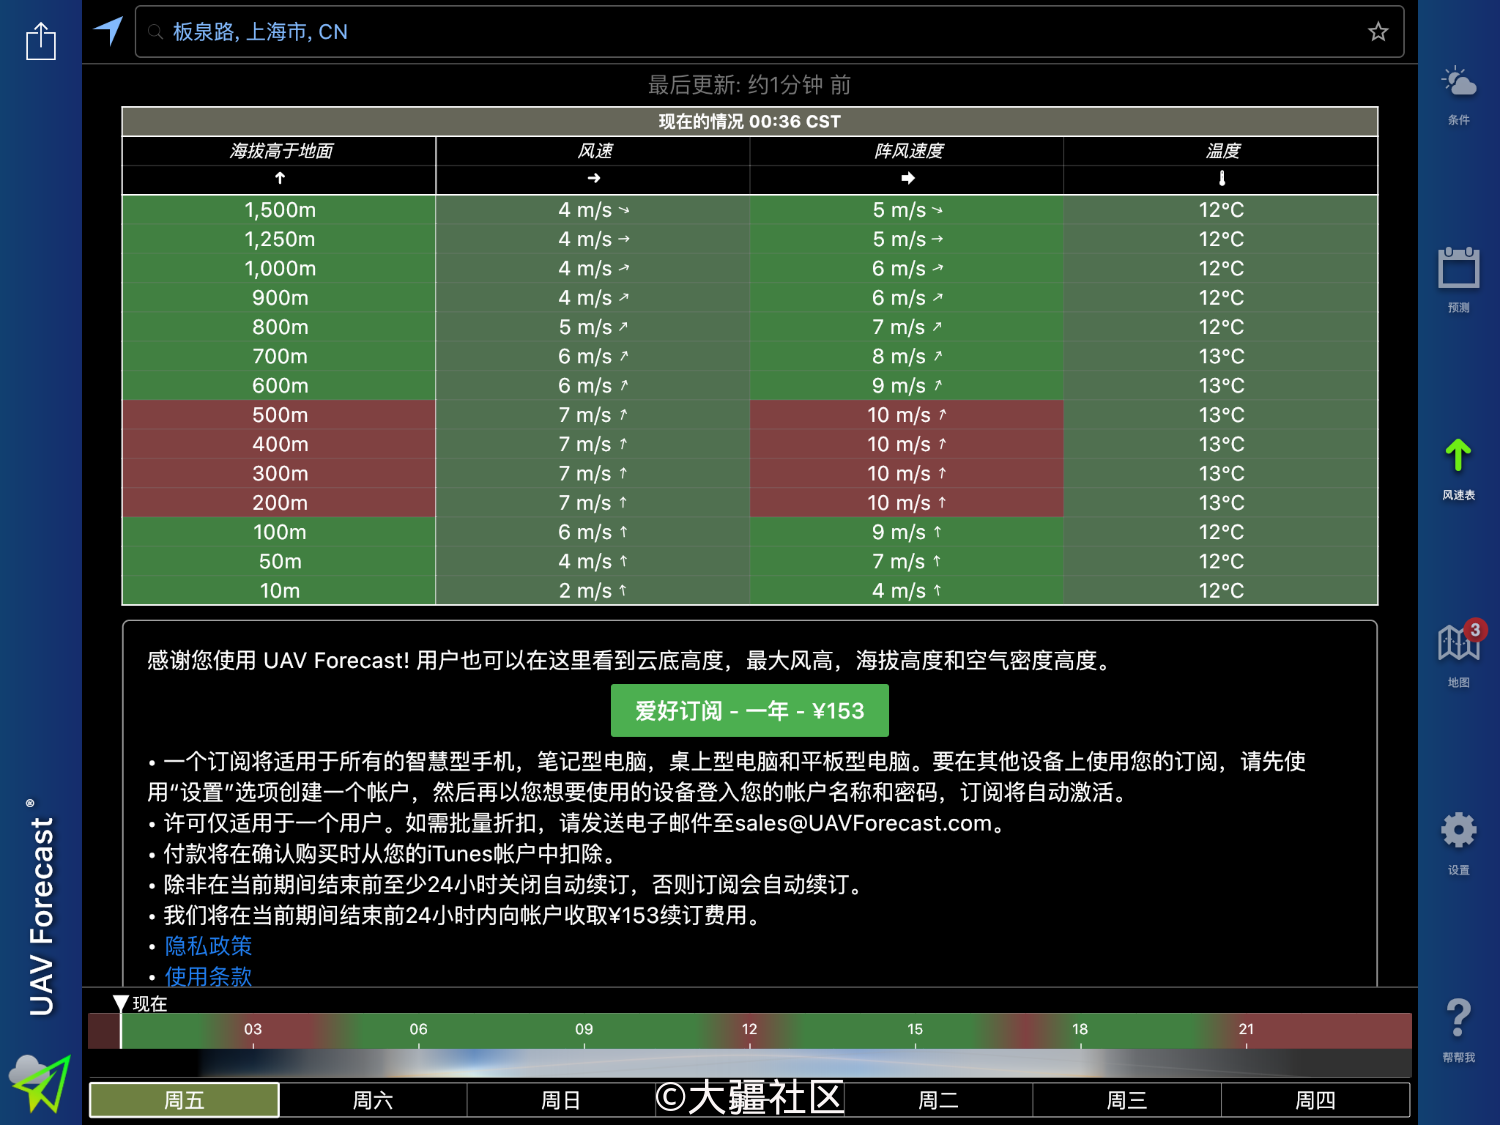Image resolution: width=1500 pixels, height=1125 pixels.
Task: Select the 周二 day tab
Action: click(x=938, y=1100)
